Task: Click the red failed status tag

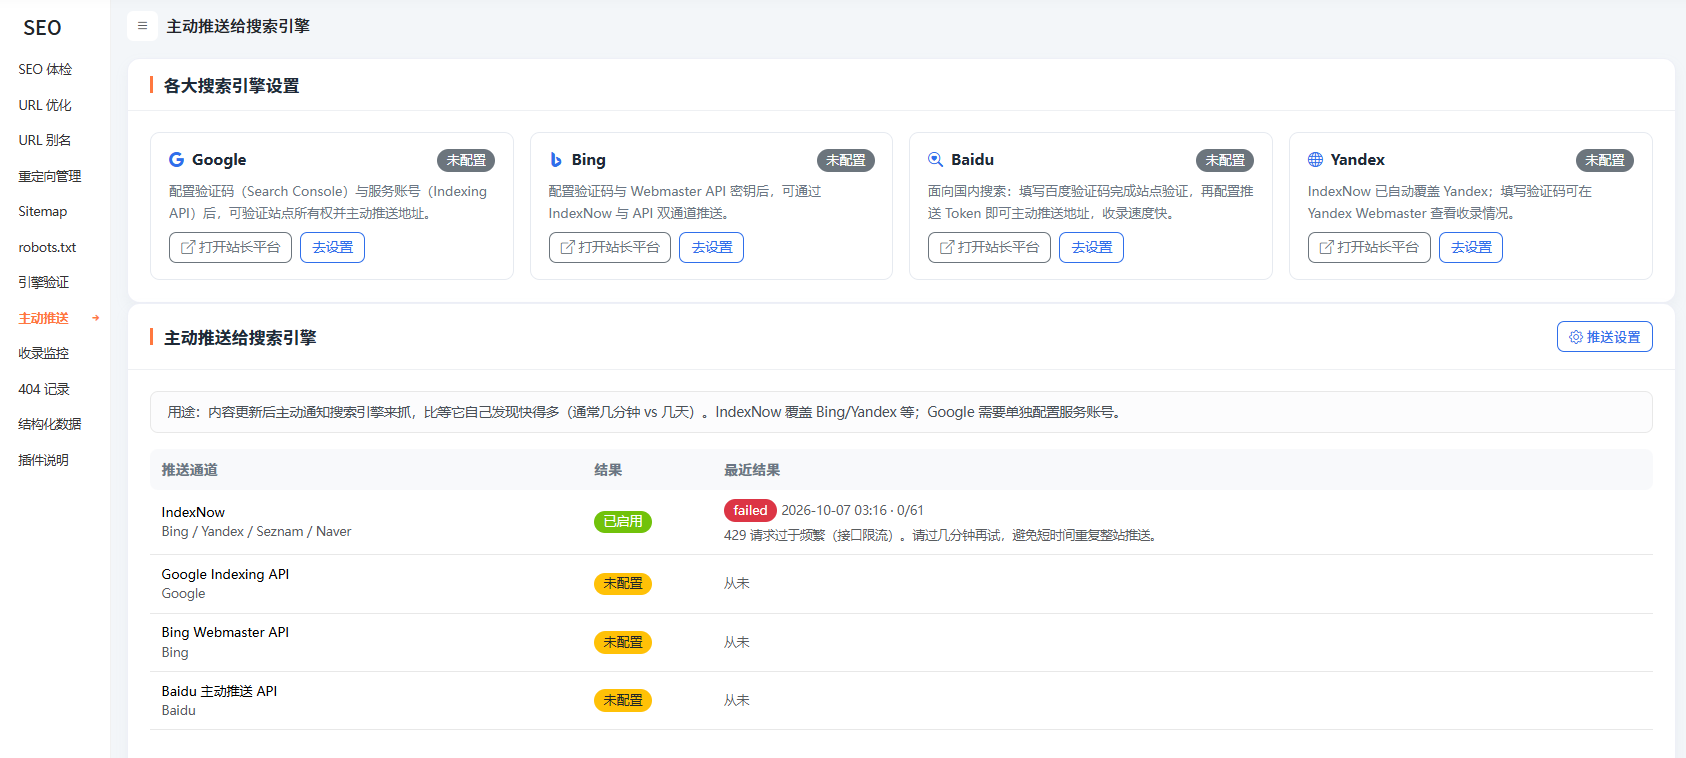Action: (750, 510)
